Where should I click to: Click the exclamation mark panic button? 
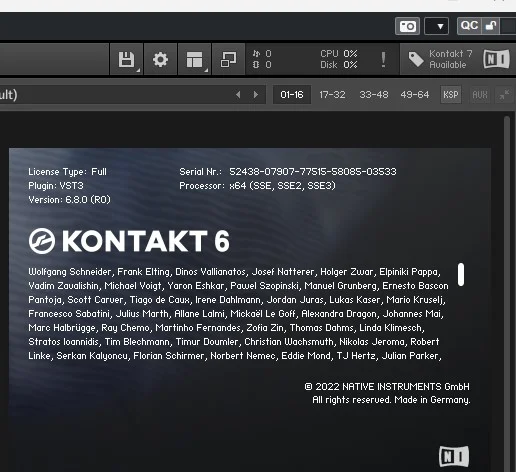[x=383, y=60]
